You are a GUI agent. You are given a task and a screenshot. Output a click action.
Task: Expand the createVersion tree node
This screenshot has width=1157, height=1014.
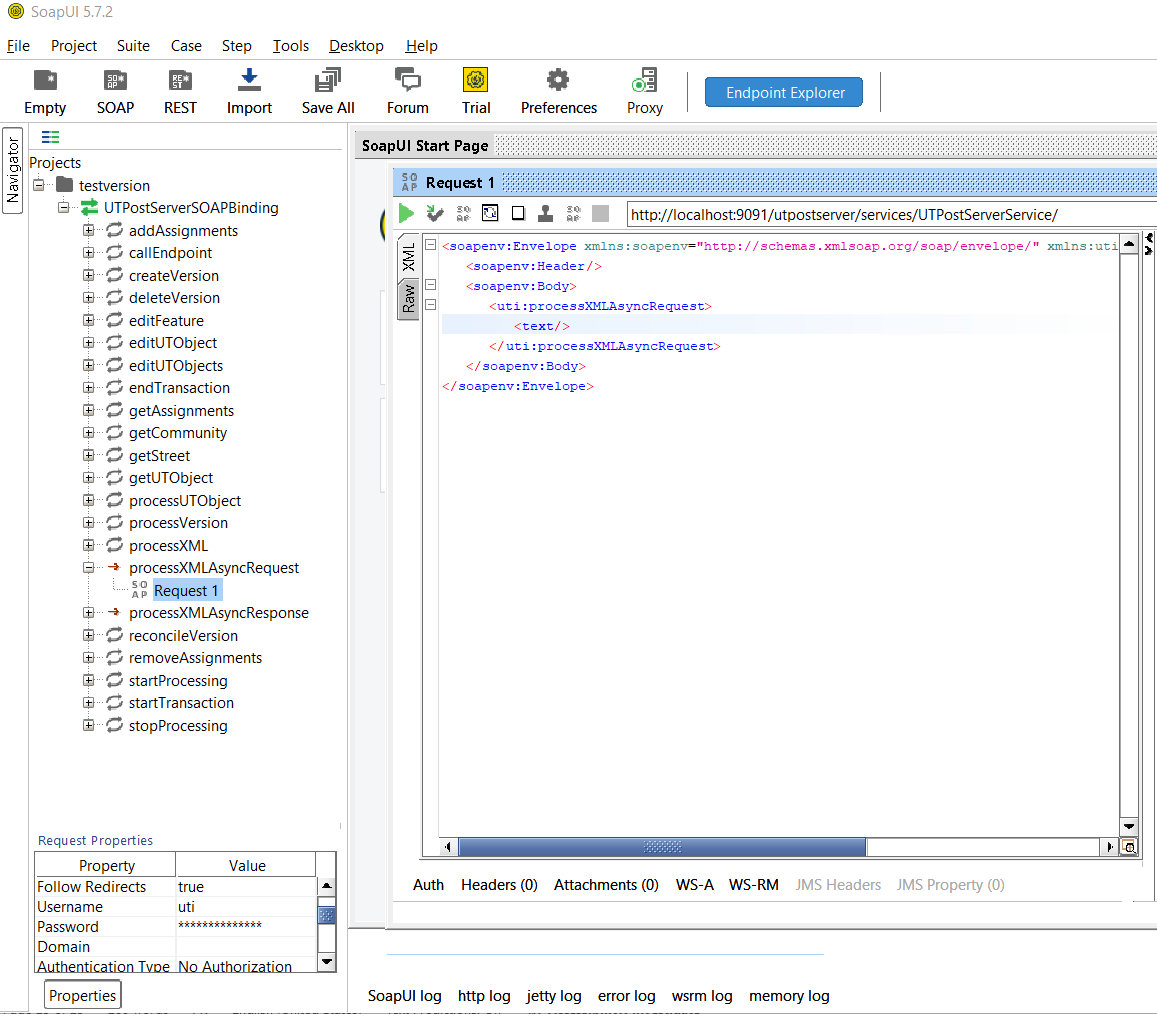[x=89, y=275]
